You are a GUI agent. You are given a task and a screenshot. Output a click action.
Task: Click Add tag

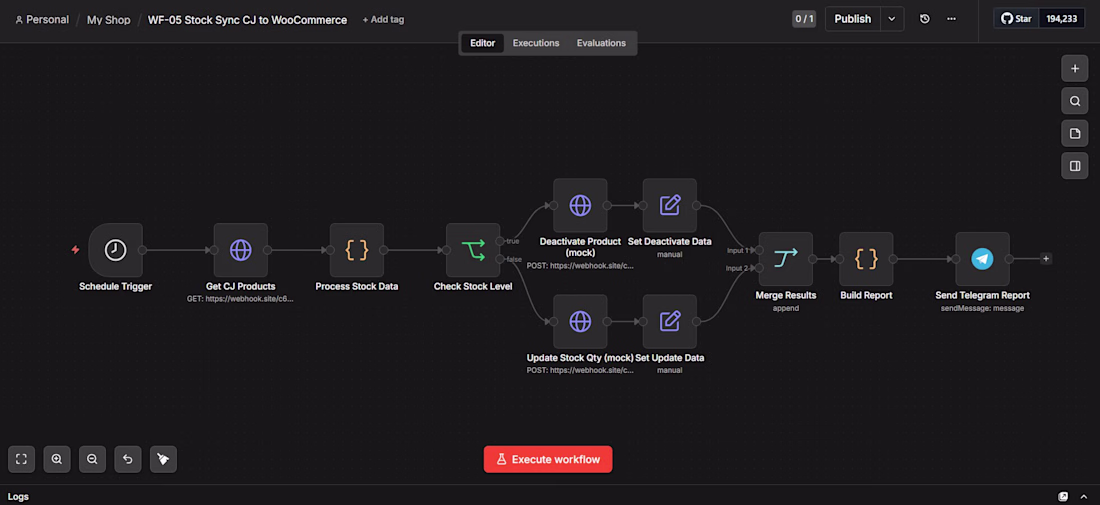click(x=383, y=20)
